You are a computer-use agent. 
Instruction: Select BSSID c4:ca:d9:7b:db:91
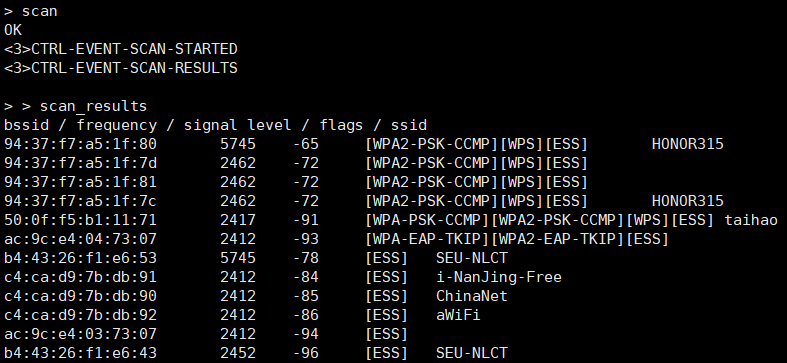coord(80,277)
